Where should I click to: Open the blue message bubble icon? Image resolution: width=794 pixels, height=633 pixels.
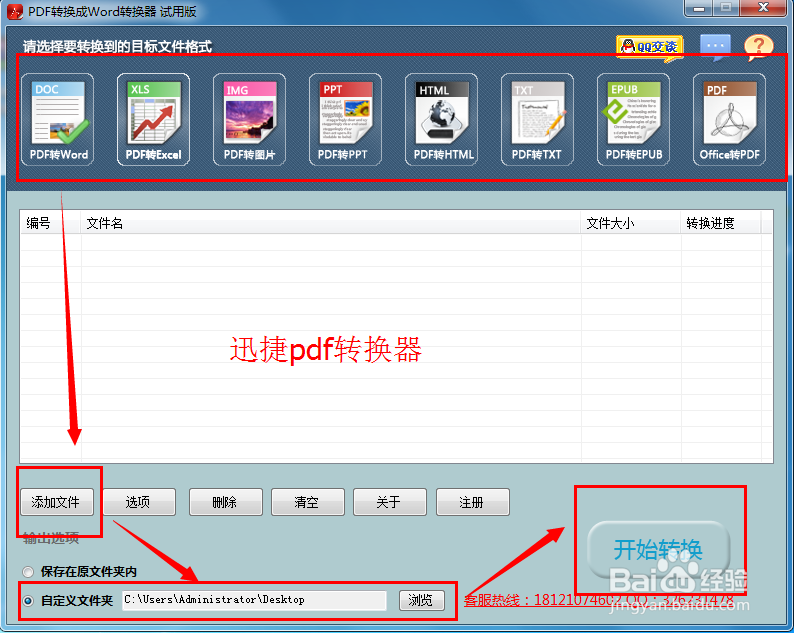(x=715, y=47)
